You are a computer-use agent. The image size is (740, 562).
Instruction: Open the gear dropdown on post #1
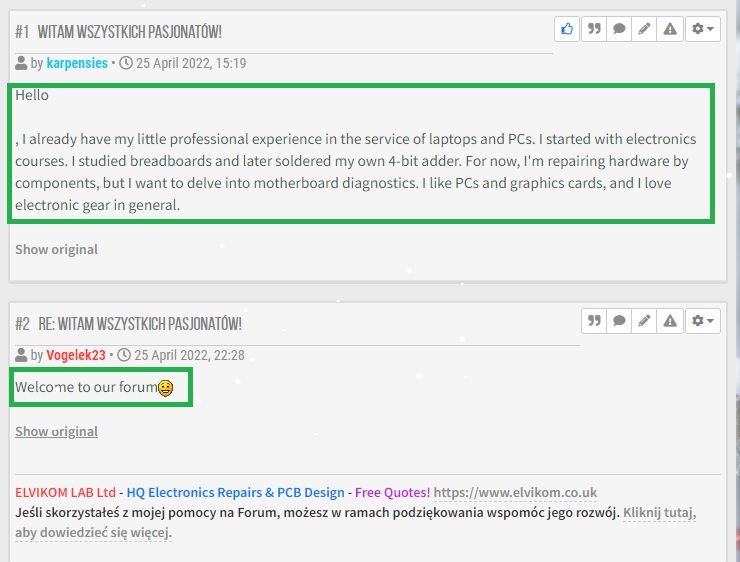[x=703, y=29]
